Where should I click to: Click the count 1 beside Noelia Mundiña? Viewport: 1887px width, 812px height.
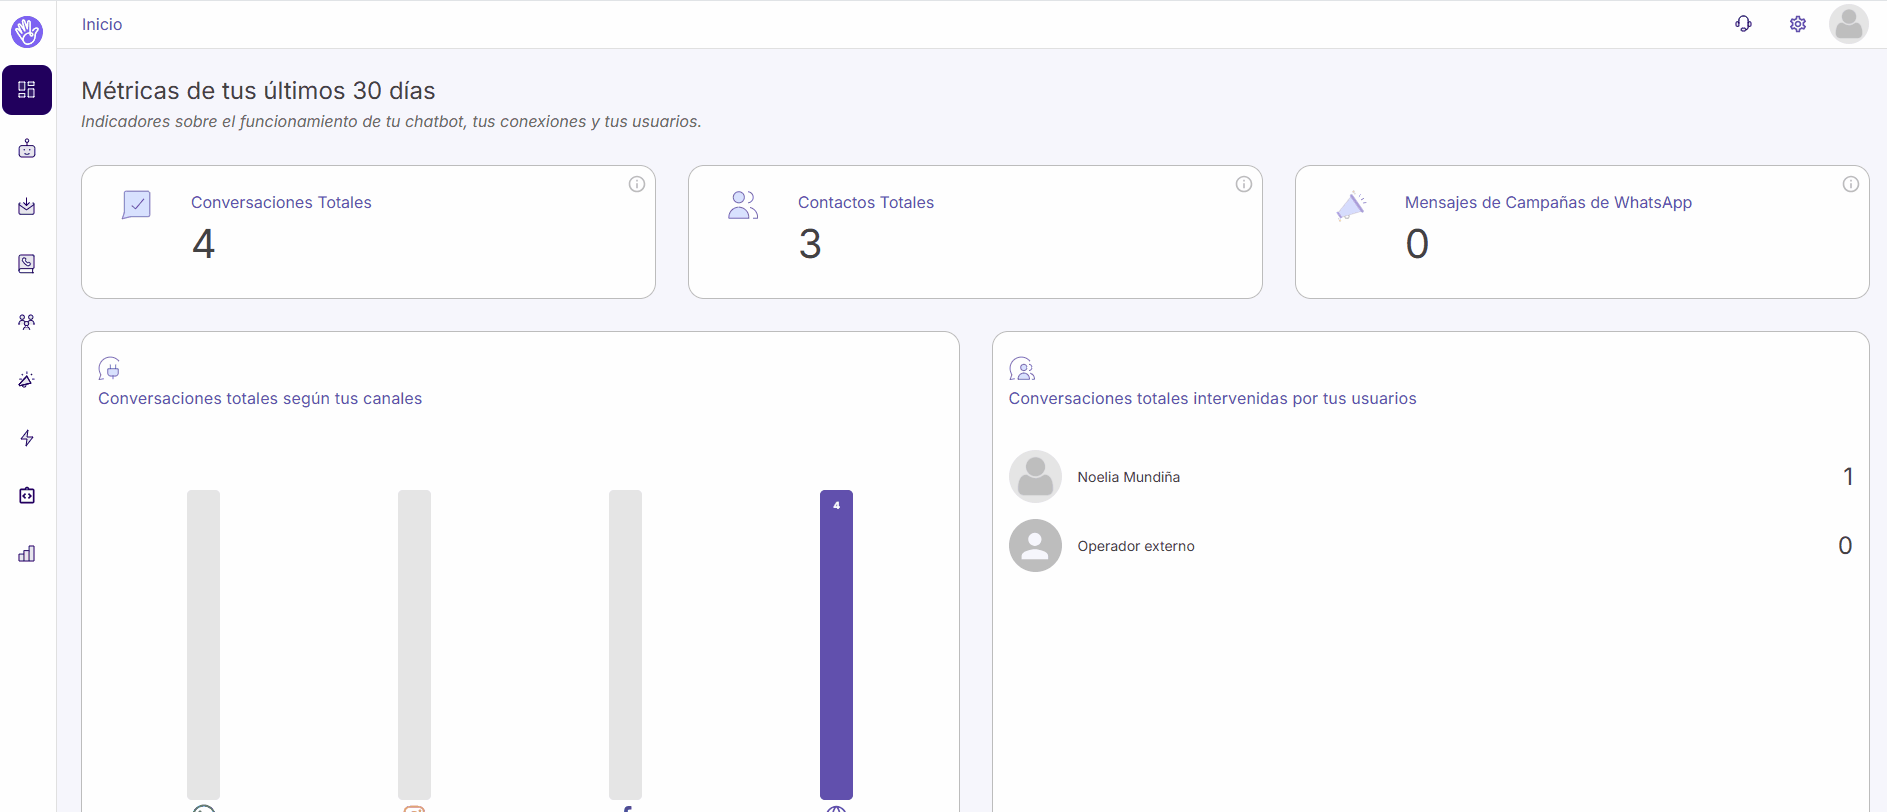tap(1848, 476)
